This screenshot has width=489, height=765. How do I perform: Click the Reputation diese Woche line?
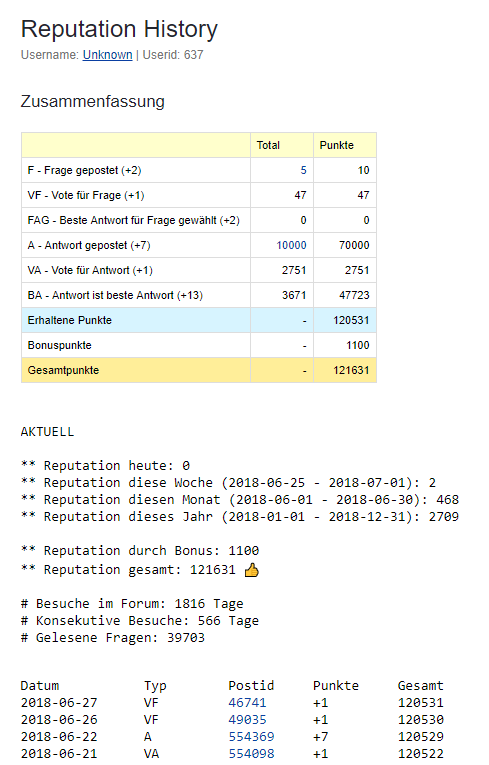pos(228,483)
